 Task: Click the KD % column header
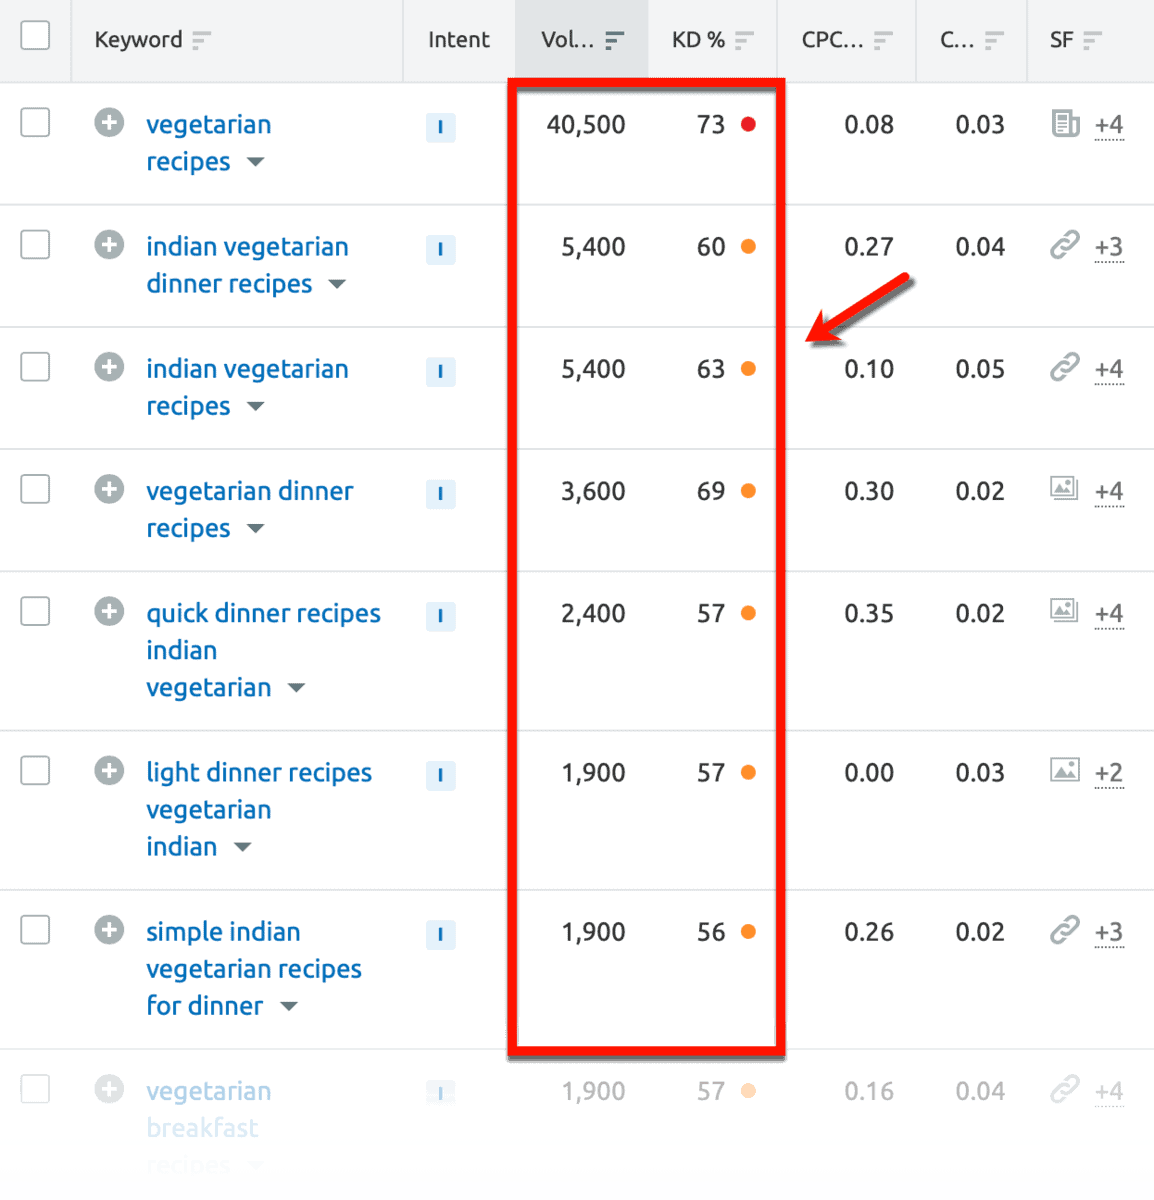pyautogui.click(x=711, y=40)
